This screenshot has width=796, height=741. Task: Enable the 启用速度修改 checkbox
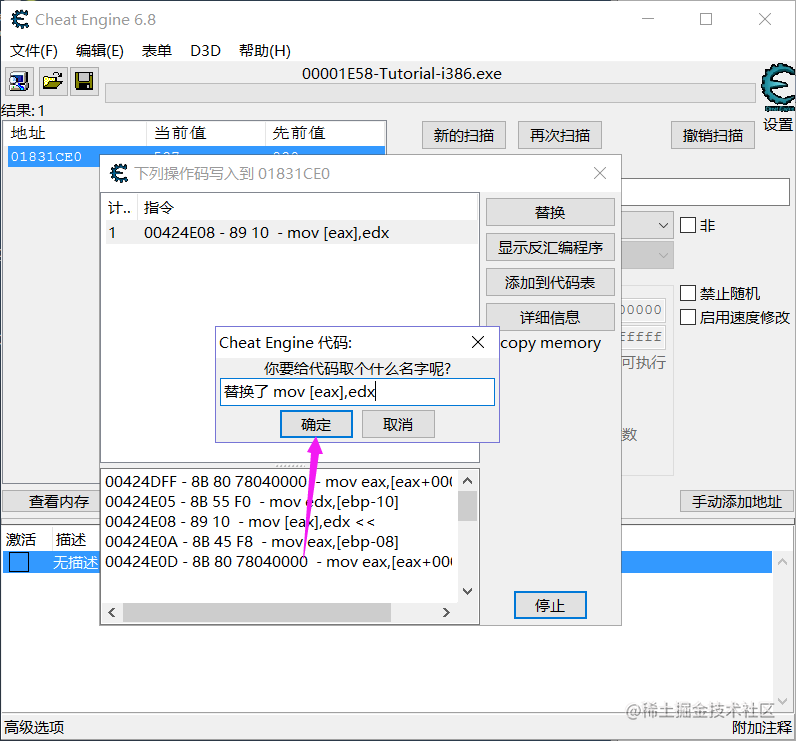point(688,317)
